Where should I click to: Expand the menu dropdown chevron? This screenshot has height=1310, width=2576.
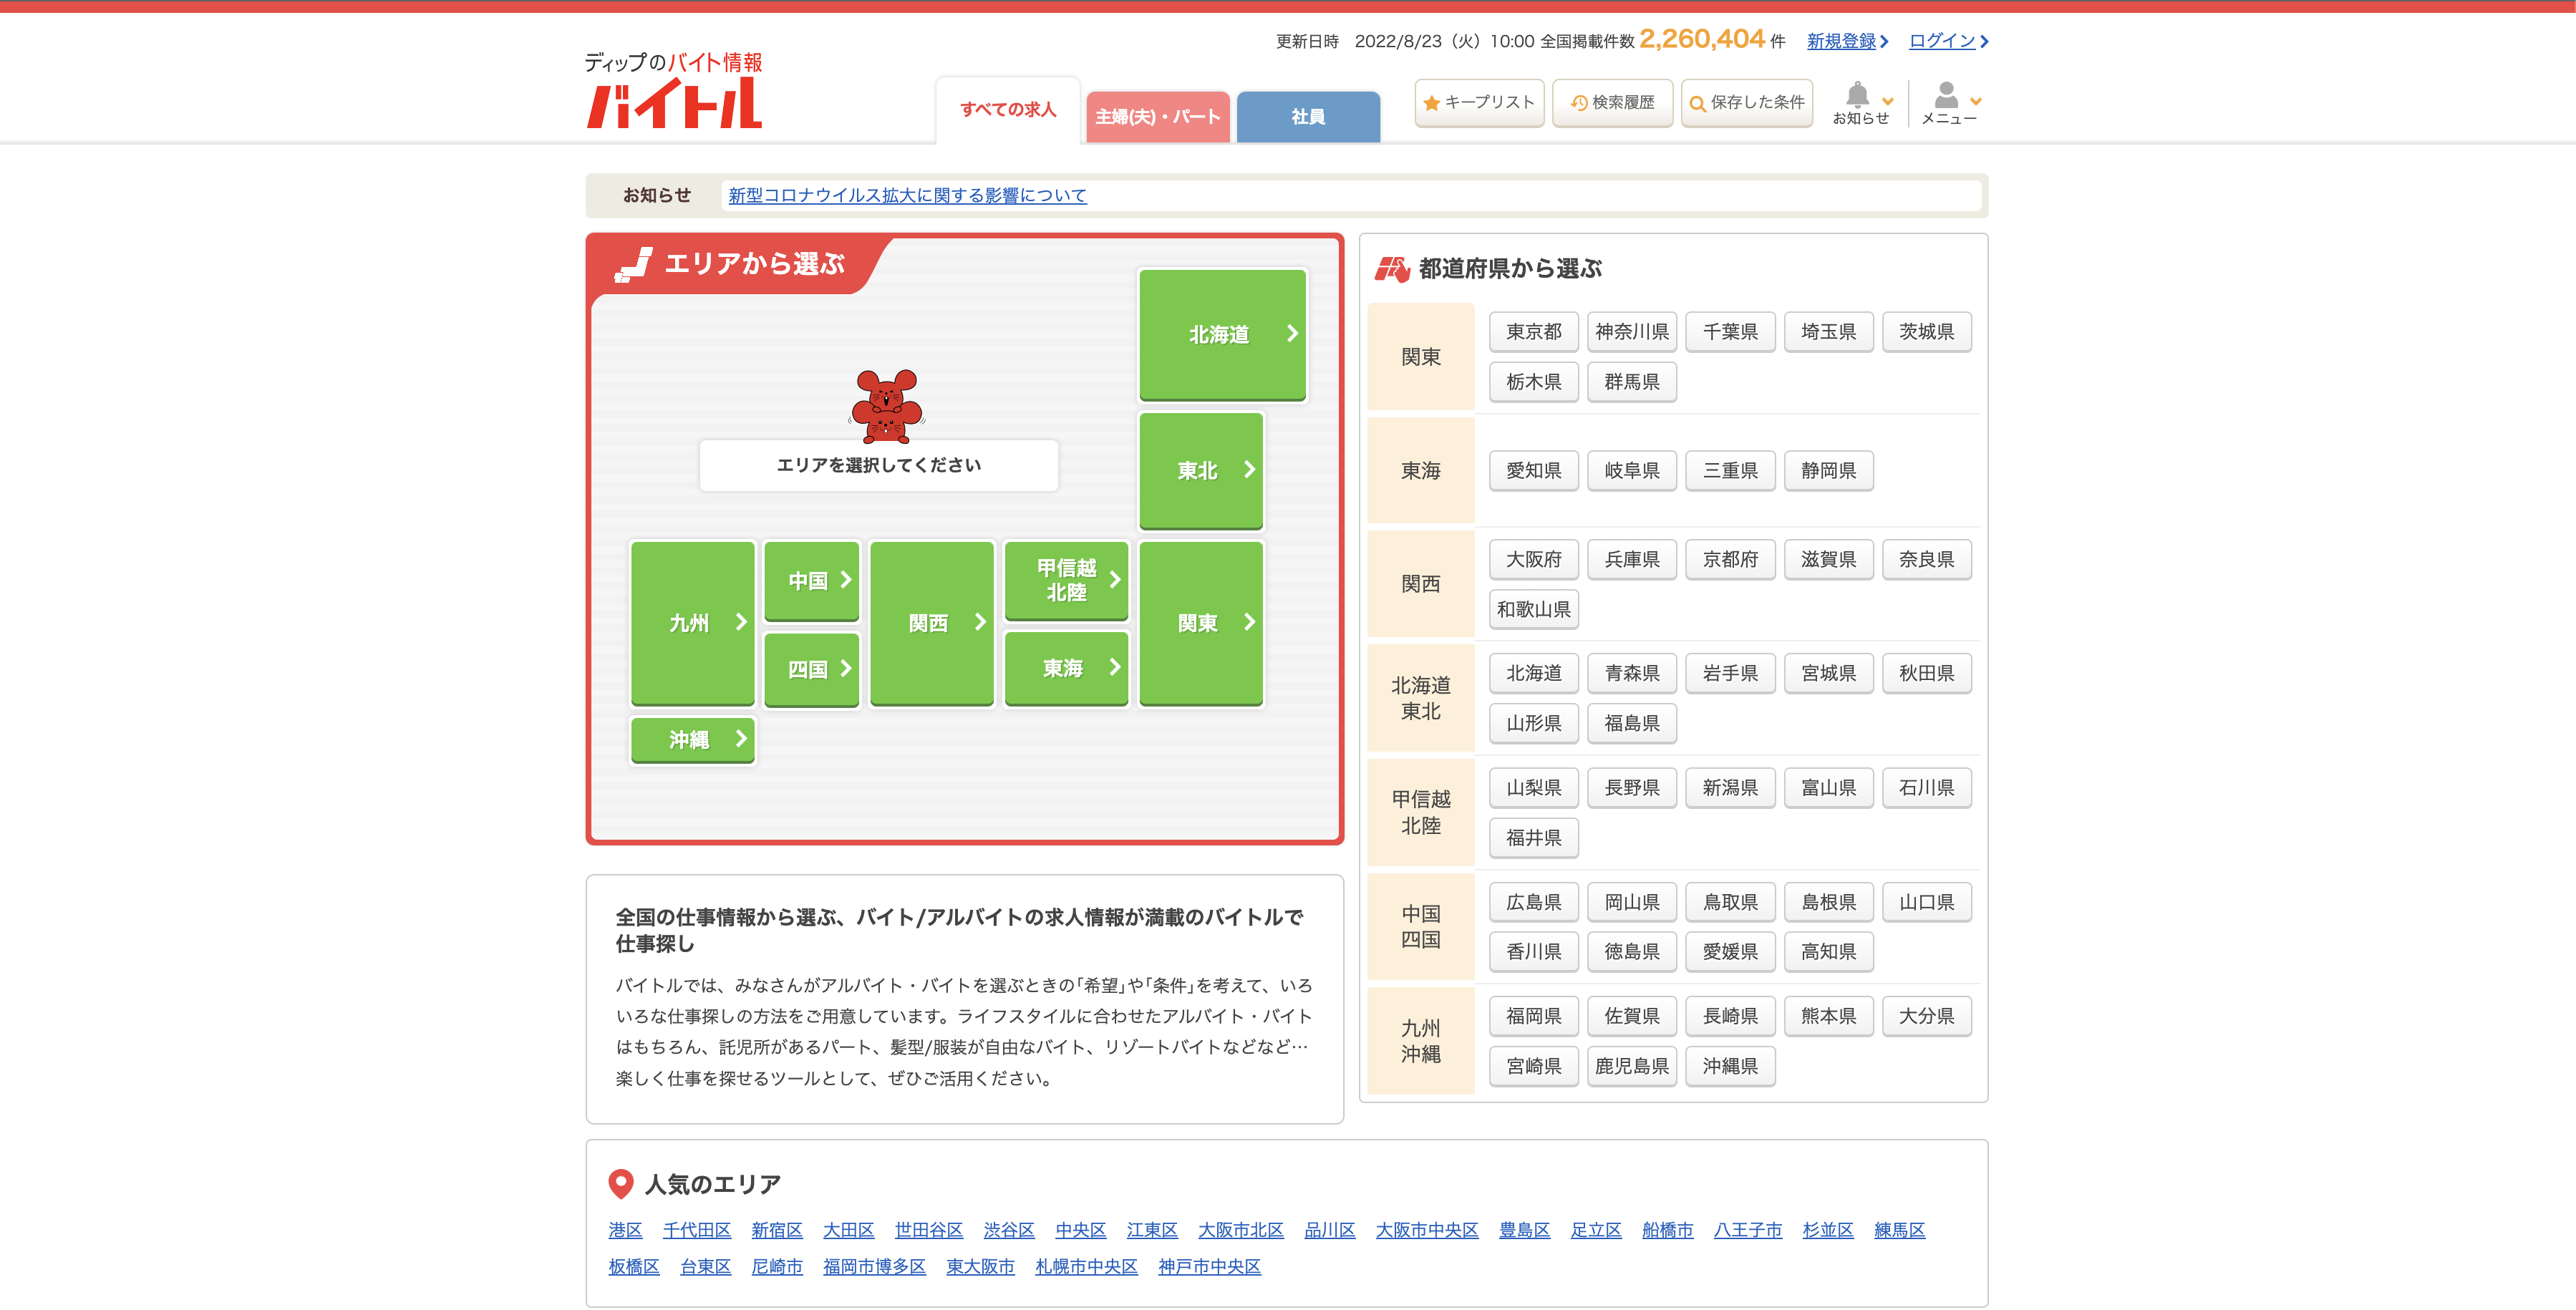(1976, 101)
